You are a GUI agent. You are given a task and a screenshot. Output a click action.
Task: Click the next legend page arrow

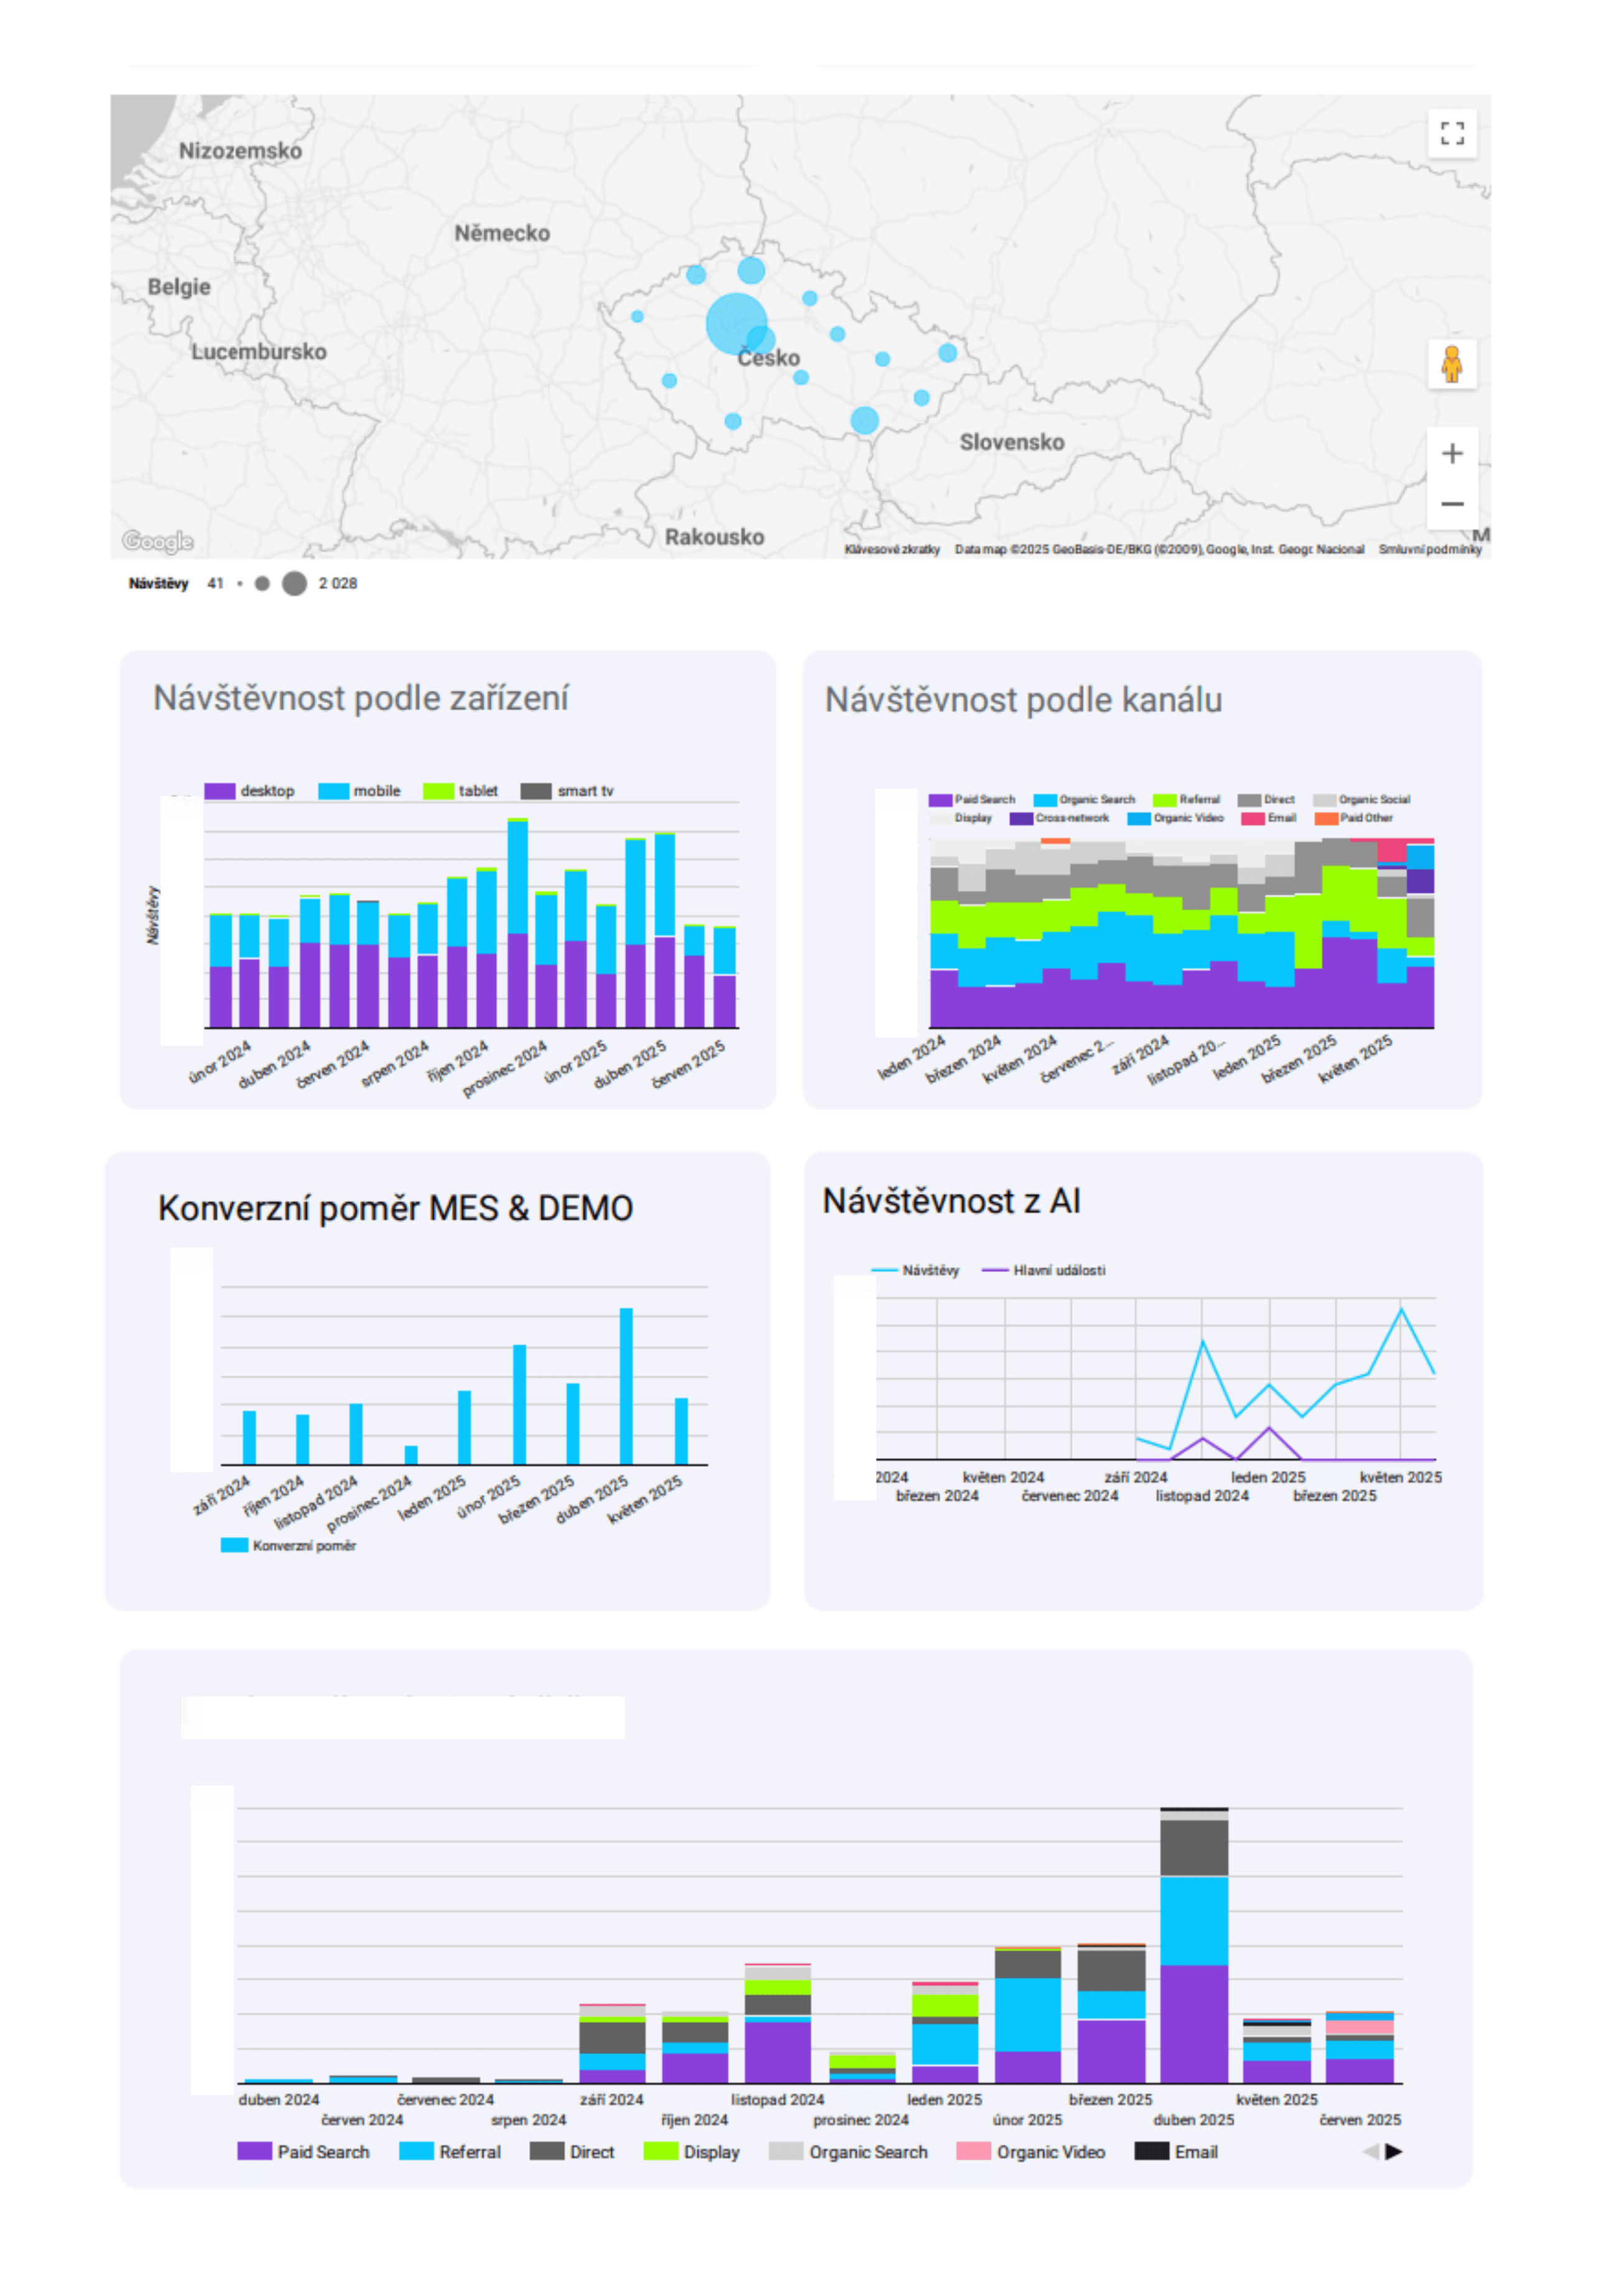click(x=1393, y=2151)
